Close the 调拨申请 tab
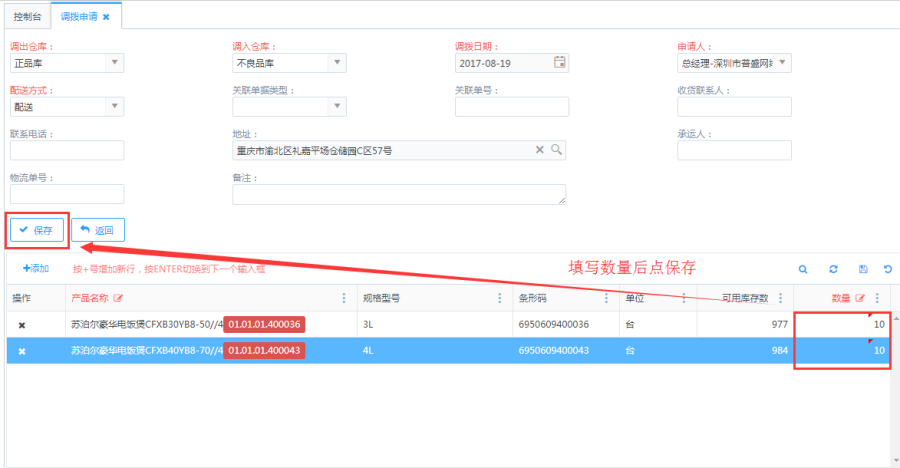Screen dimensions: 900x468 coord(106,17)
